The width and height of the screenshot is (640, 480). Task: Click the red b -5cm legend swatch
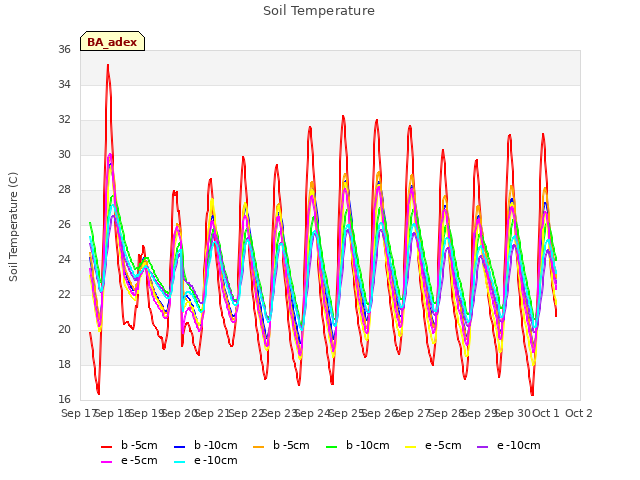pyautogui.click(x=107, y=447)
